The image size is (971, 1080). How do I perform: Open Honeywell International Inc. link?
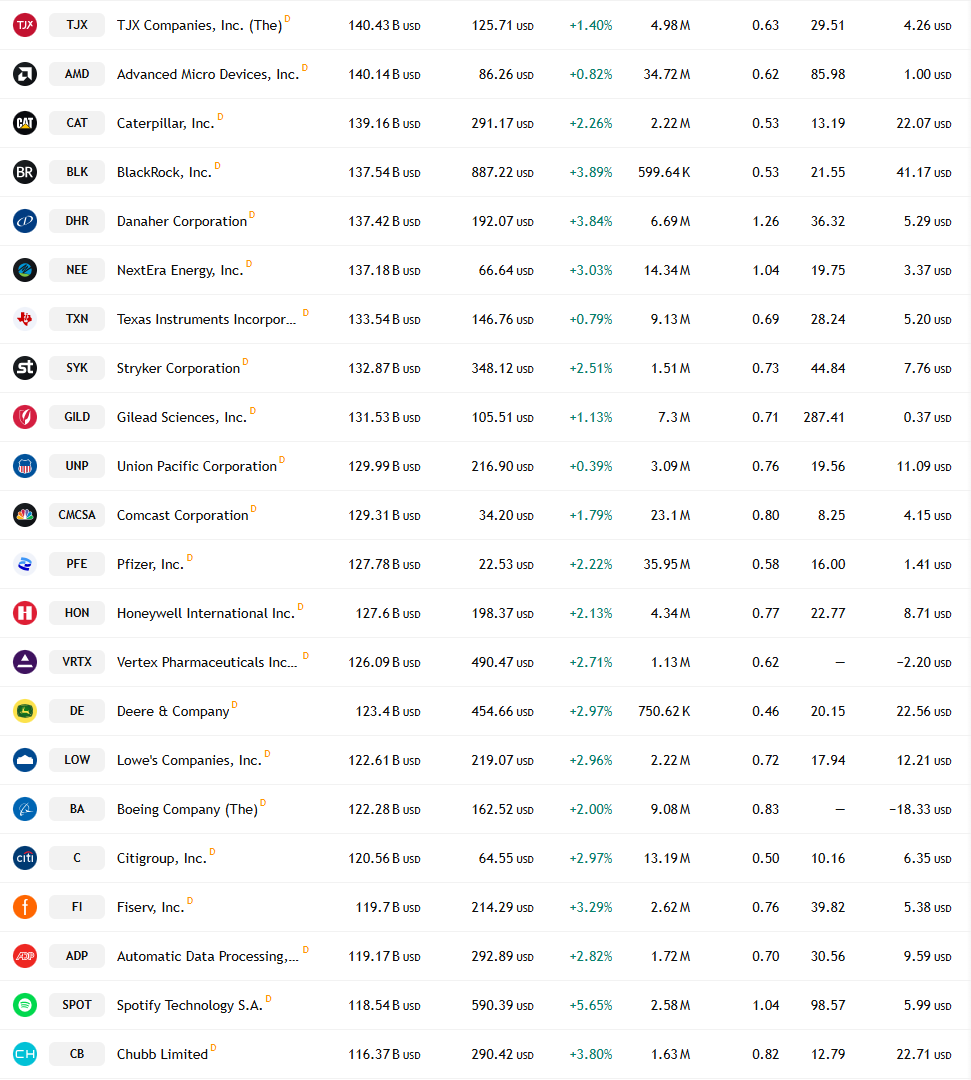[x=206, y=613]
